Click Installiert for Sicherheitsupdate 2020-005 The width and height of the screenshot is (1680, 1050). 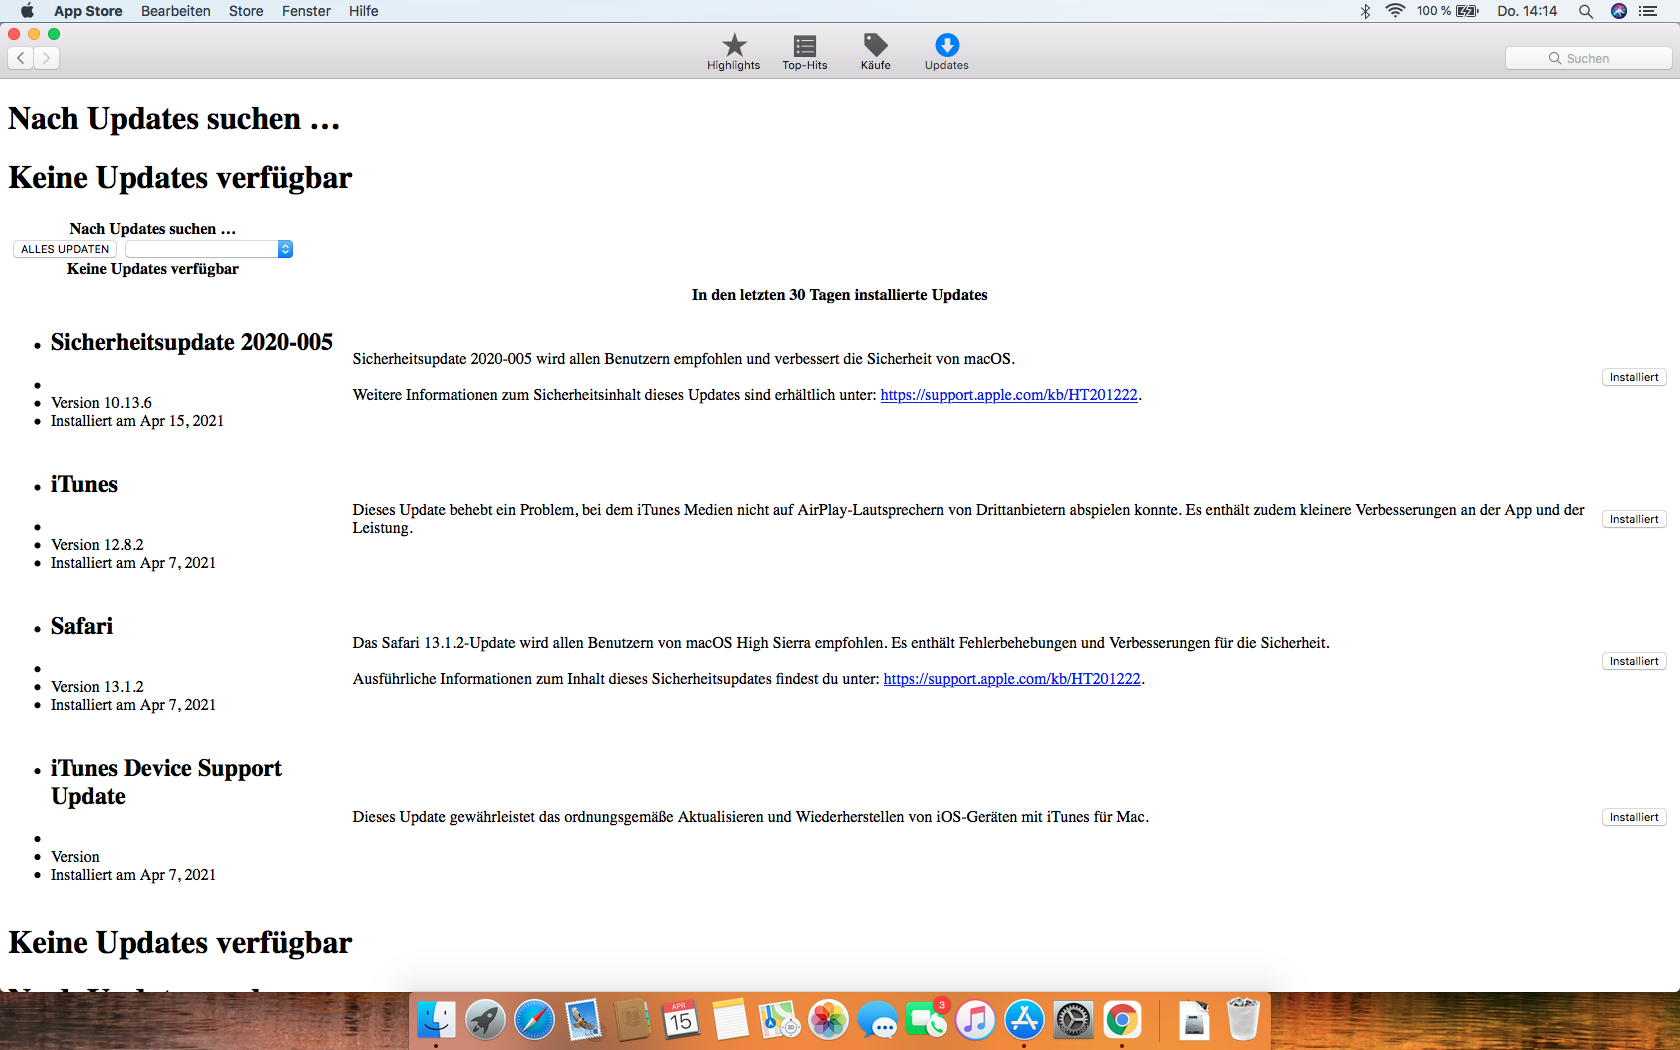pyautogui.click(x=1634, y=377)
